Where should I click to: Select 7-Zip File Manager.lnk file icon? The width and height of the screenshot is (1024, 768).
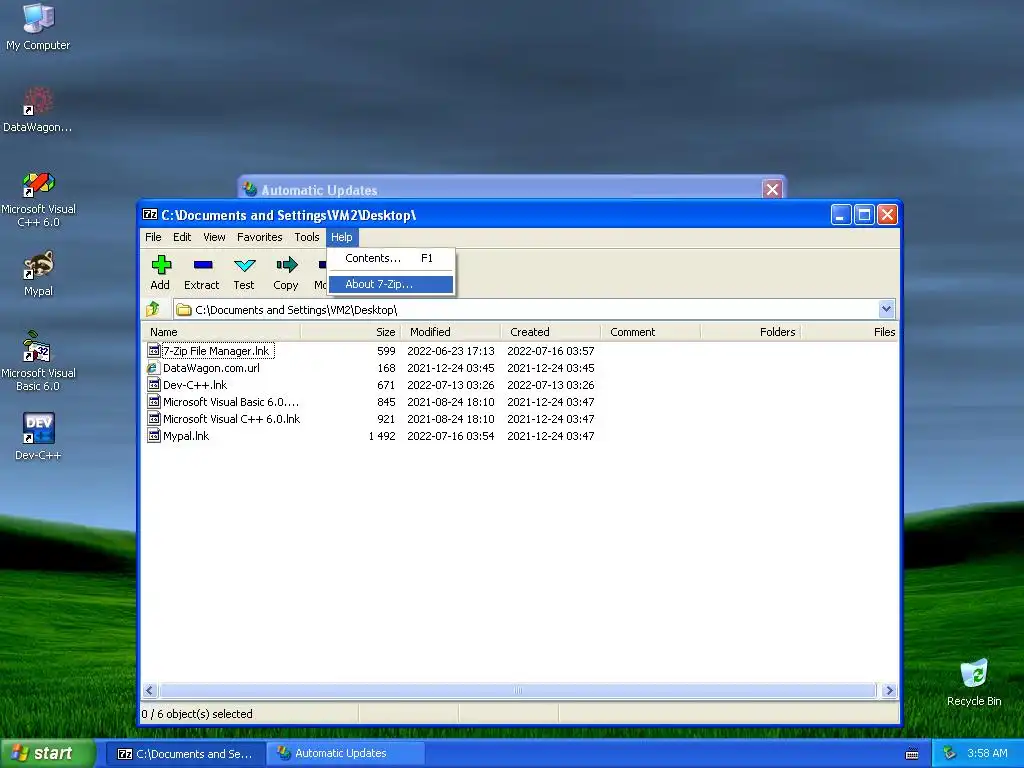click(153, 351)
